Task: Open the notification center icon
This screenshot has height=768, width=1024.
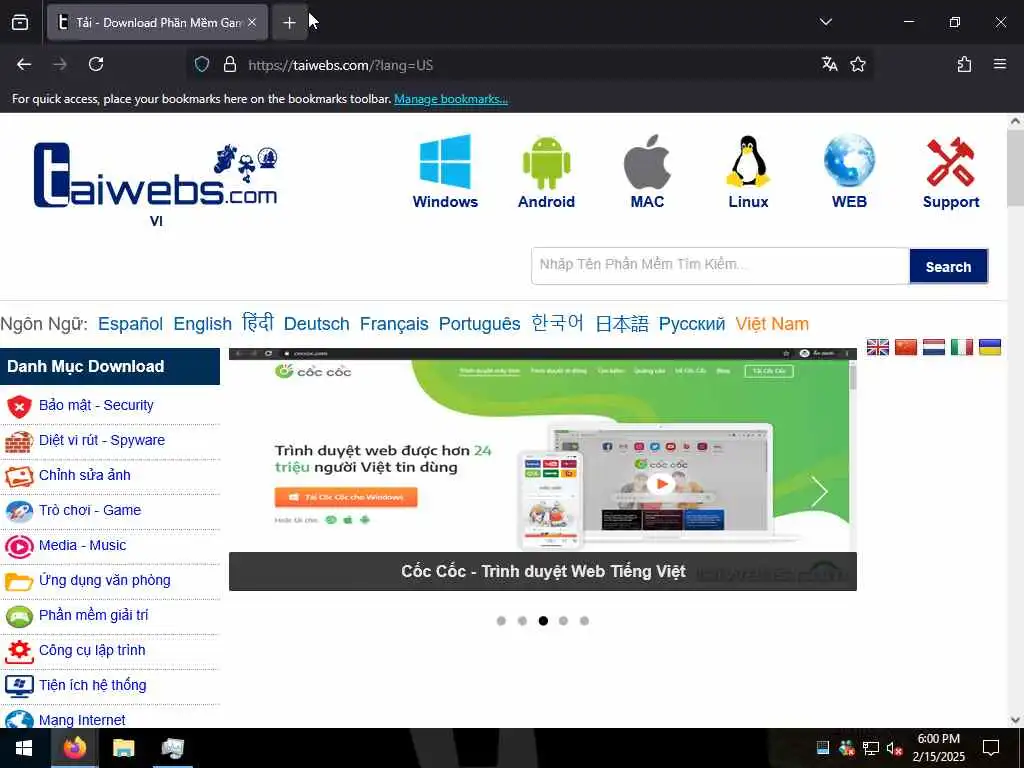Action: point(991,748)
